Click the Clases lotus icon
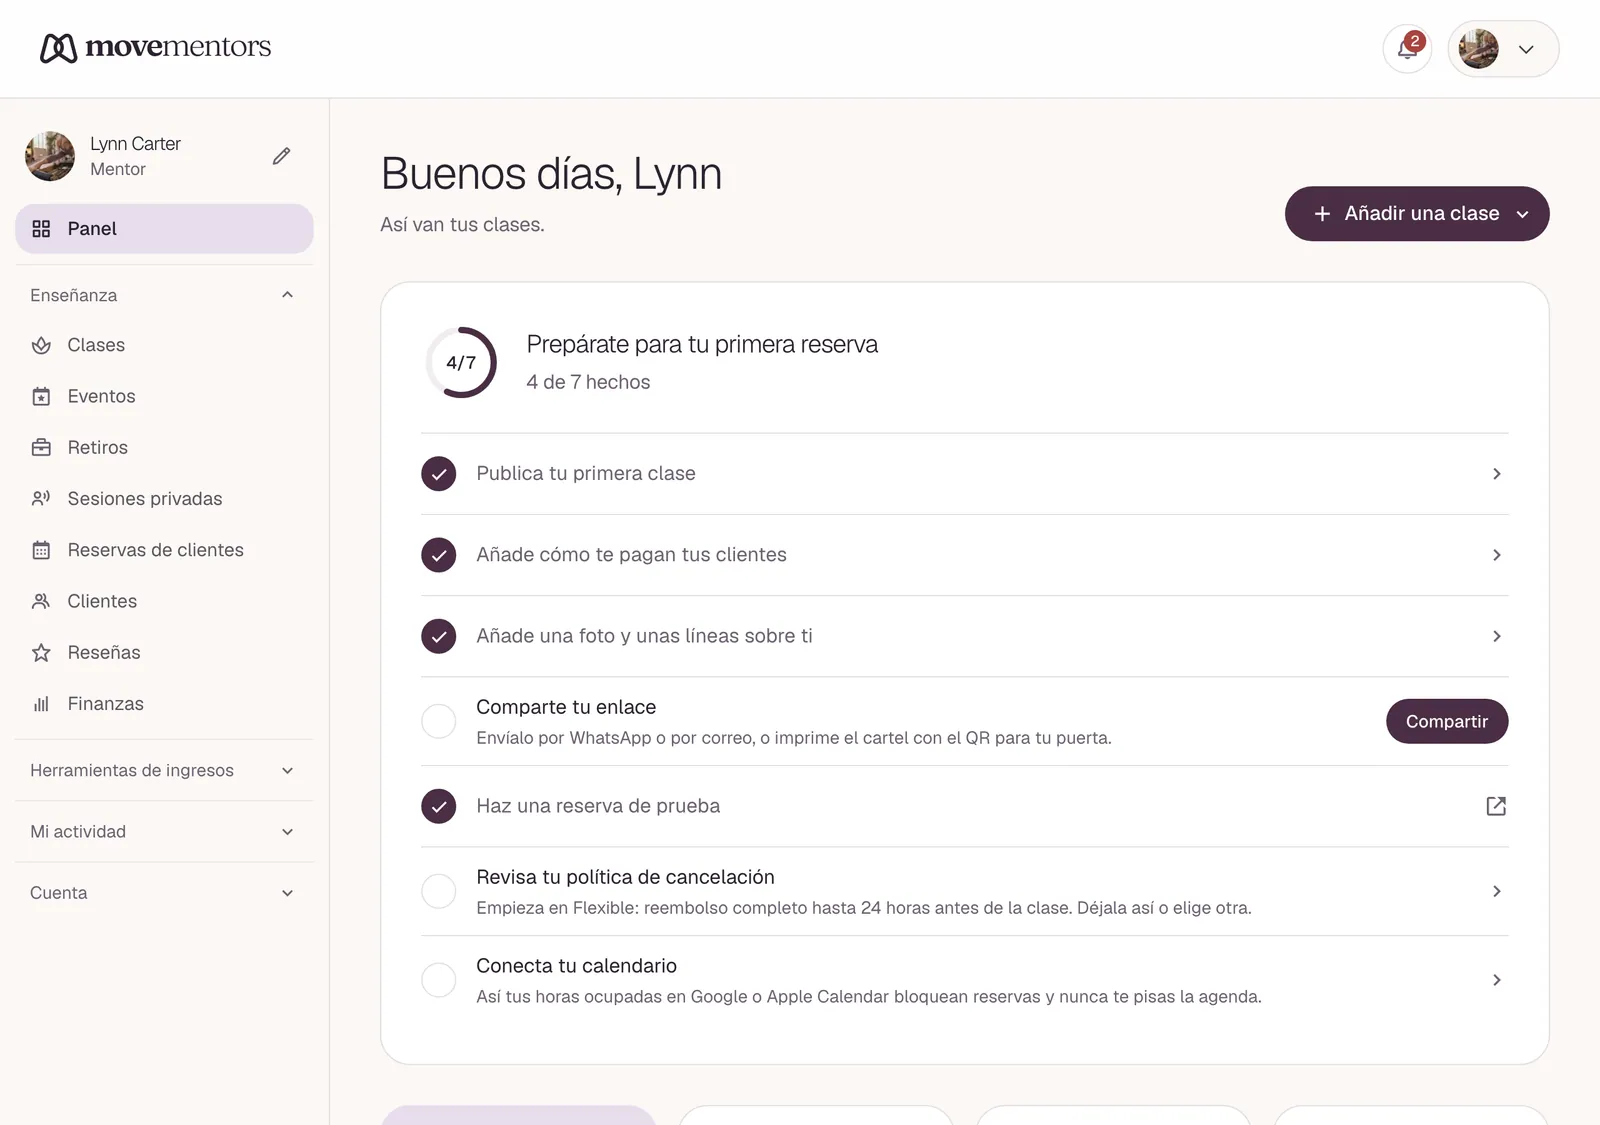Viewport: 1600px width, 1125px height. (x=41, y=345)
